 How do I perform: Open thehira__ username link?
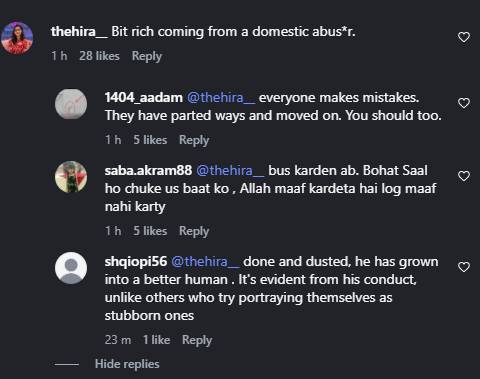[x=79, y=32]
